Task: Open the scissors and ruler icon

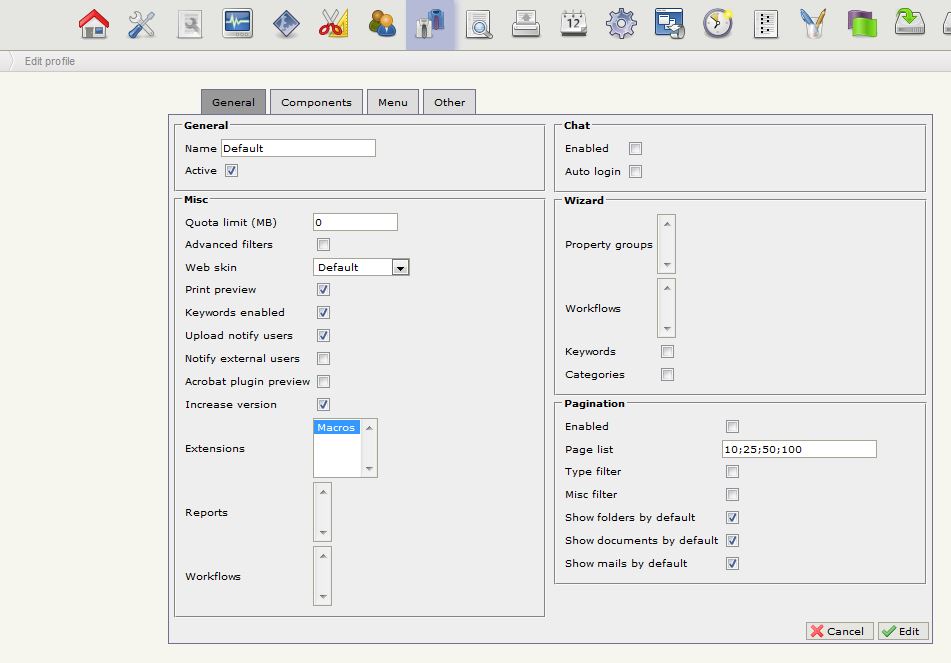Action: coord(333,24)
